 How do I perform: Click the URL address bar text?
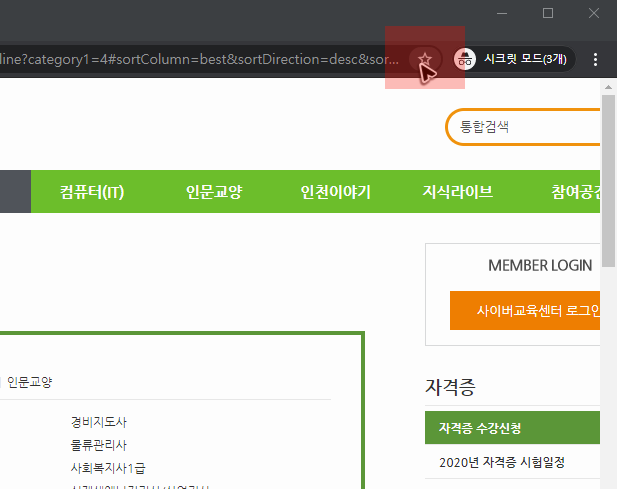pyautogui.click(x=200, y=59)
